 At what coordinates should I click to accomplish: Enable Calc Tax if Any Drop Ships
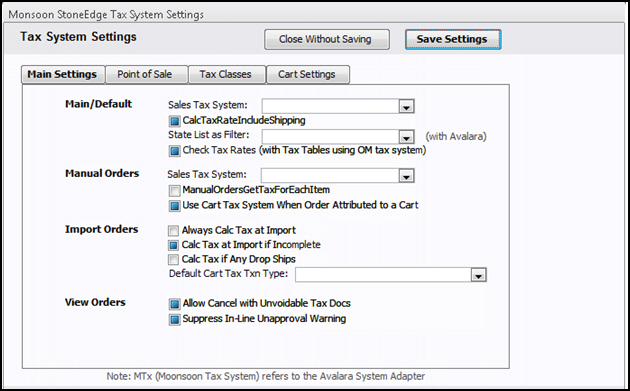[x=173, y=259]
